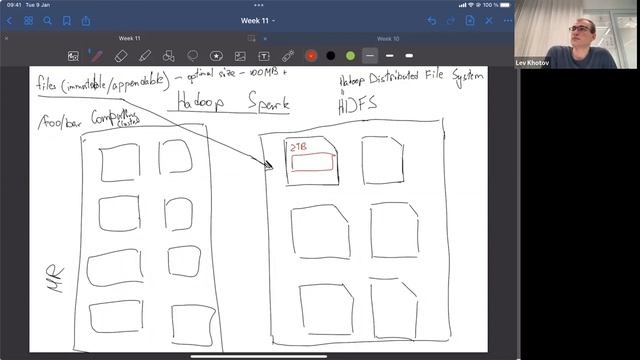Switch to the Week 10 tab
Viewport: 640px width, 360px height.
388,39
